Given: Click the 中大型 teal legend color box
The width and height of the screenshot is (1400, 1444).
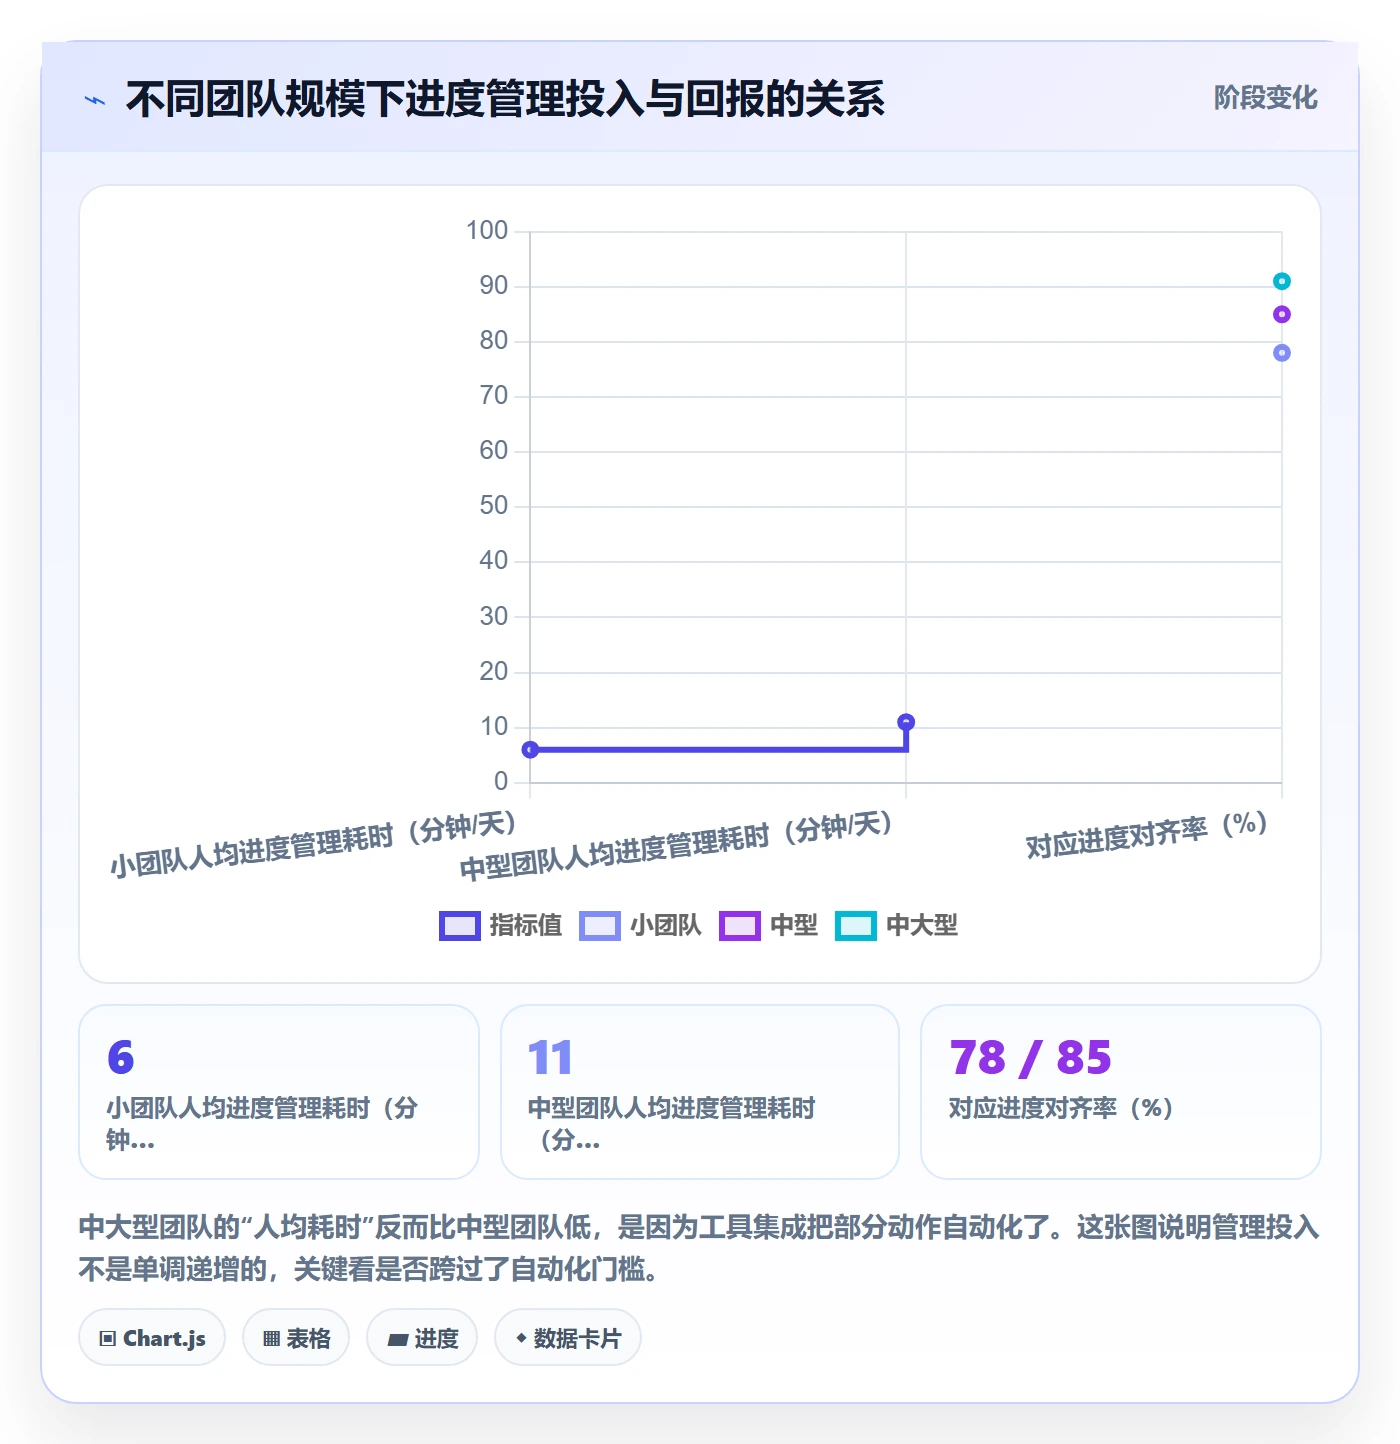Looking at the screenshot, I should click(x=856, y=926).
